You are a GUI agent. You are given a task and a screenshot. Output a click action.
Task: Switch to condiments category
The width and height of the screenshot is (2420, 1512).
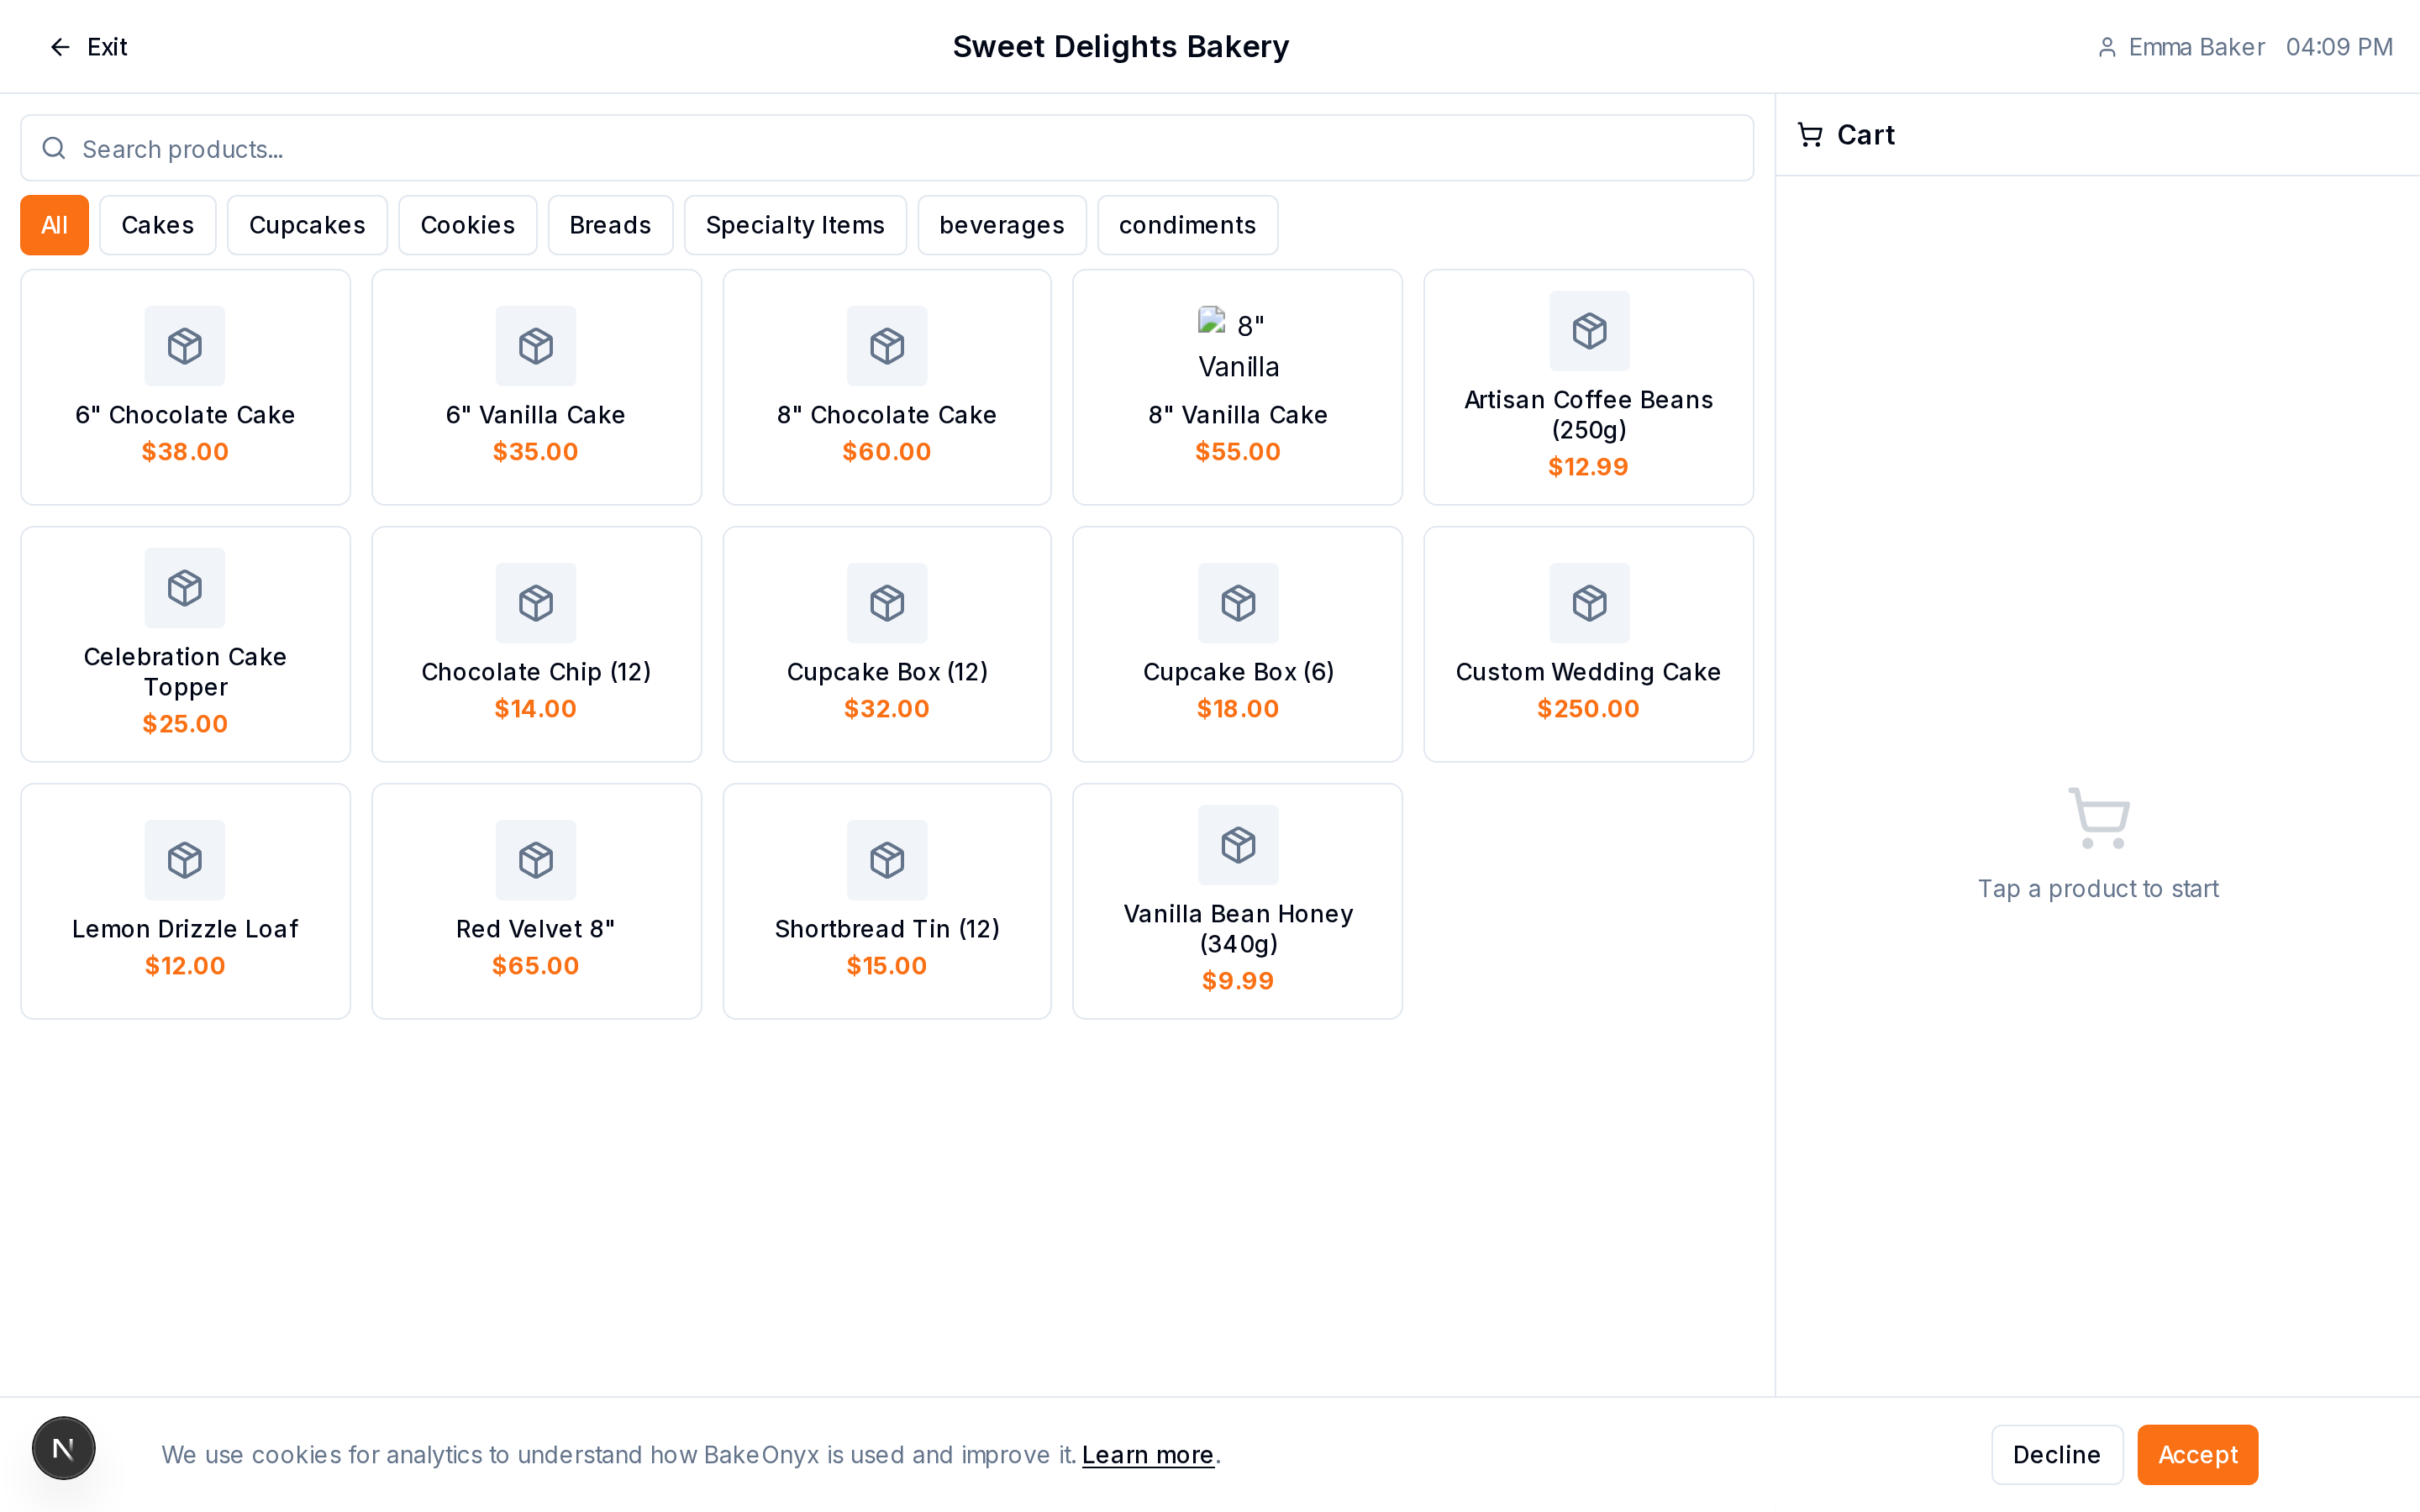tap(1187, 225)
